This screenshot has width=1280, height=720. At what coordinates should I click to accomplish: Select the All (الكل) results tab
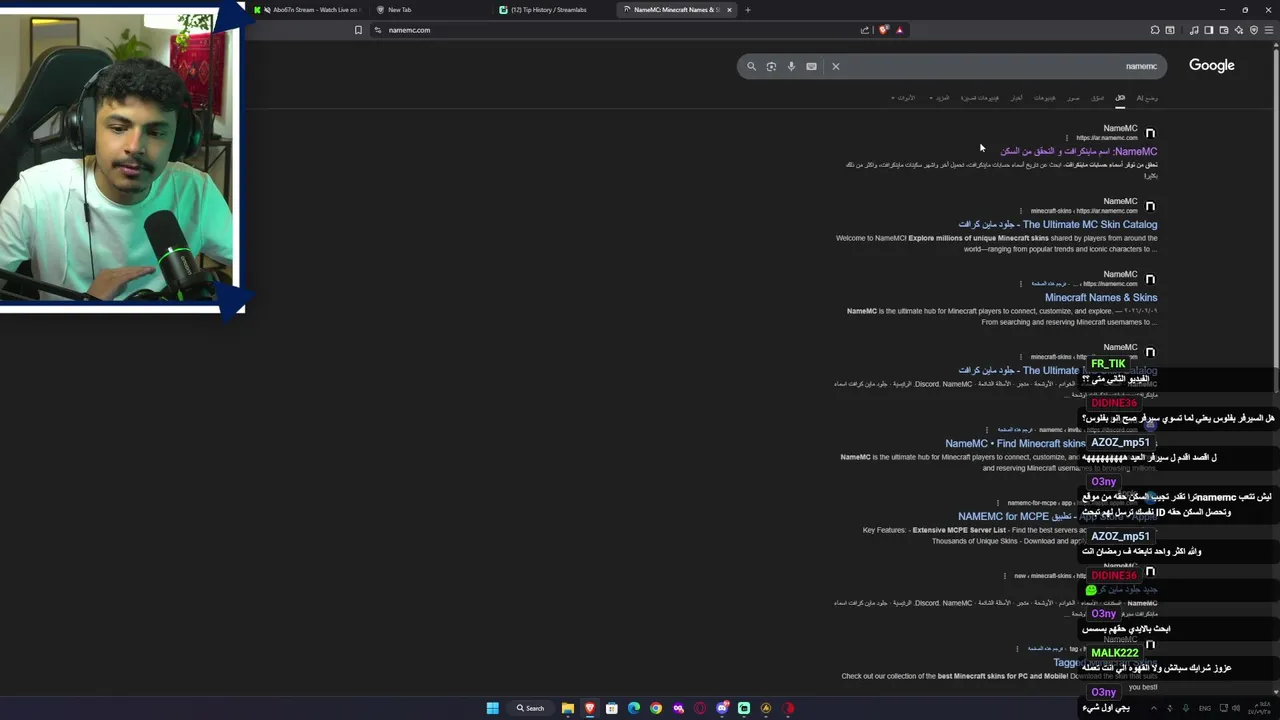[1120, 98]
